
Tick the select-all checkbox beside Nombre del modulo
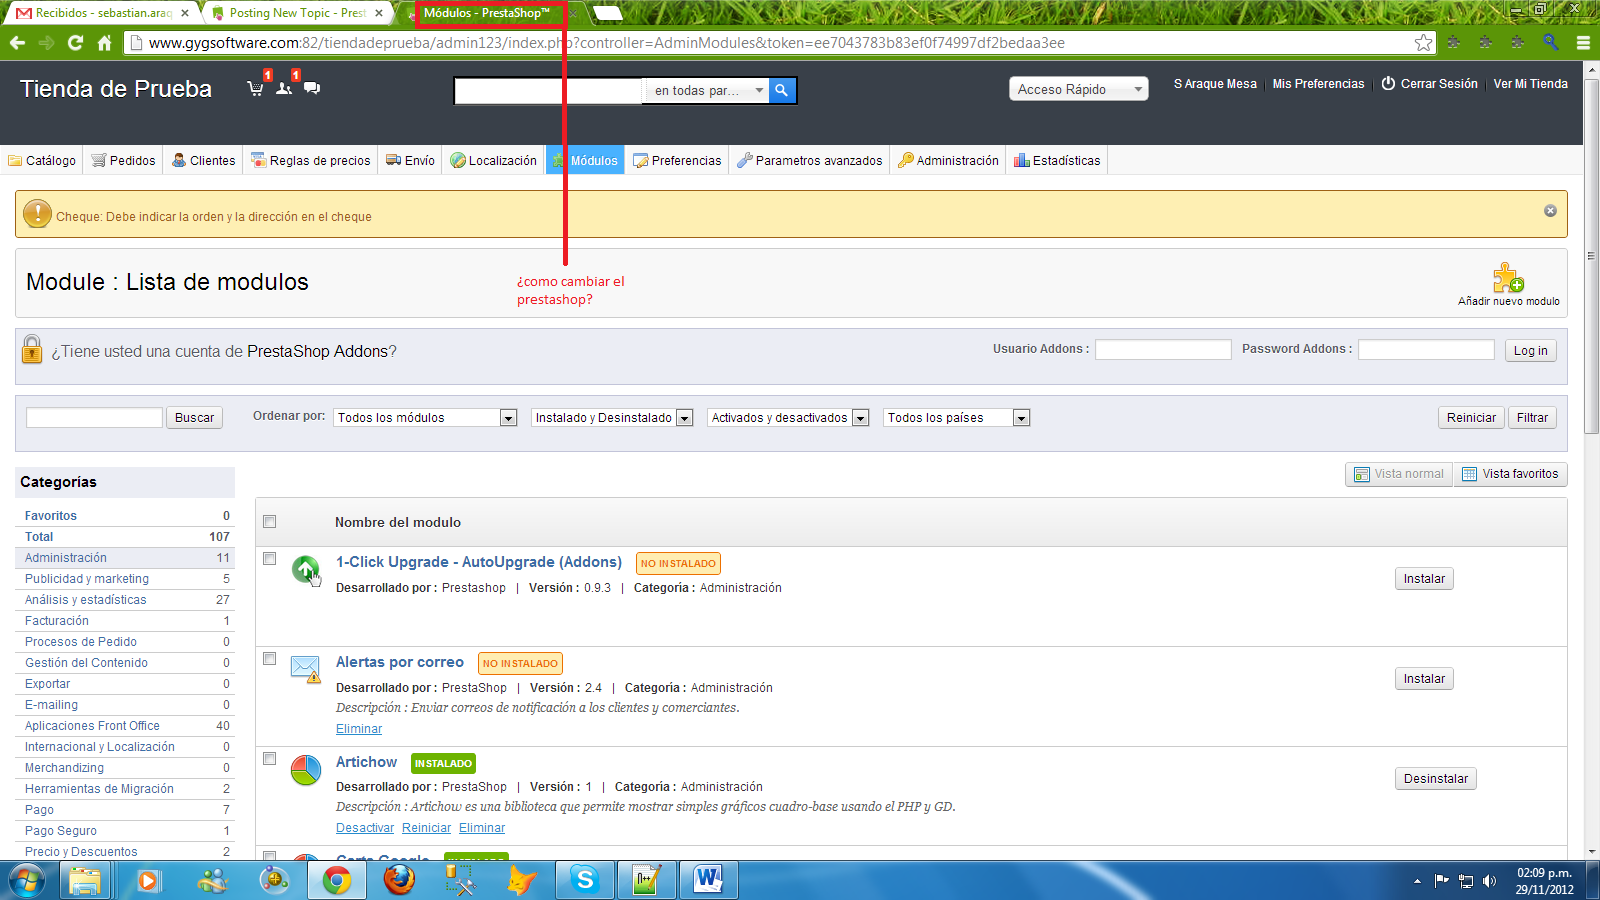[269, 522]
